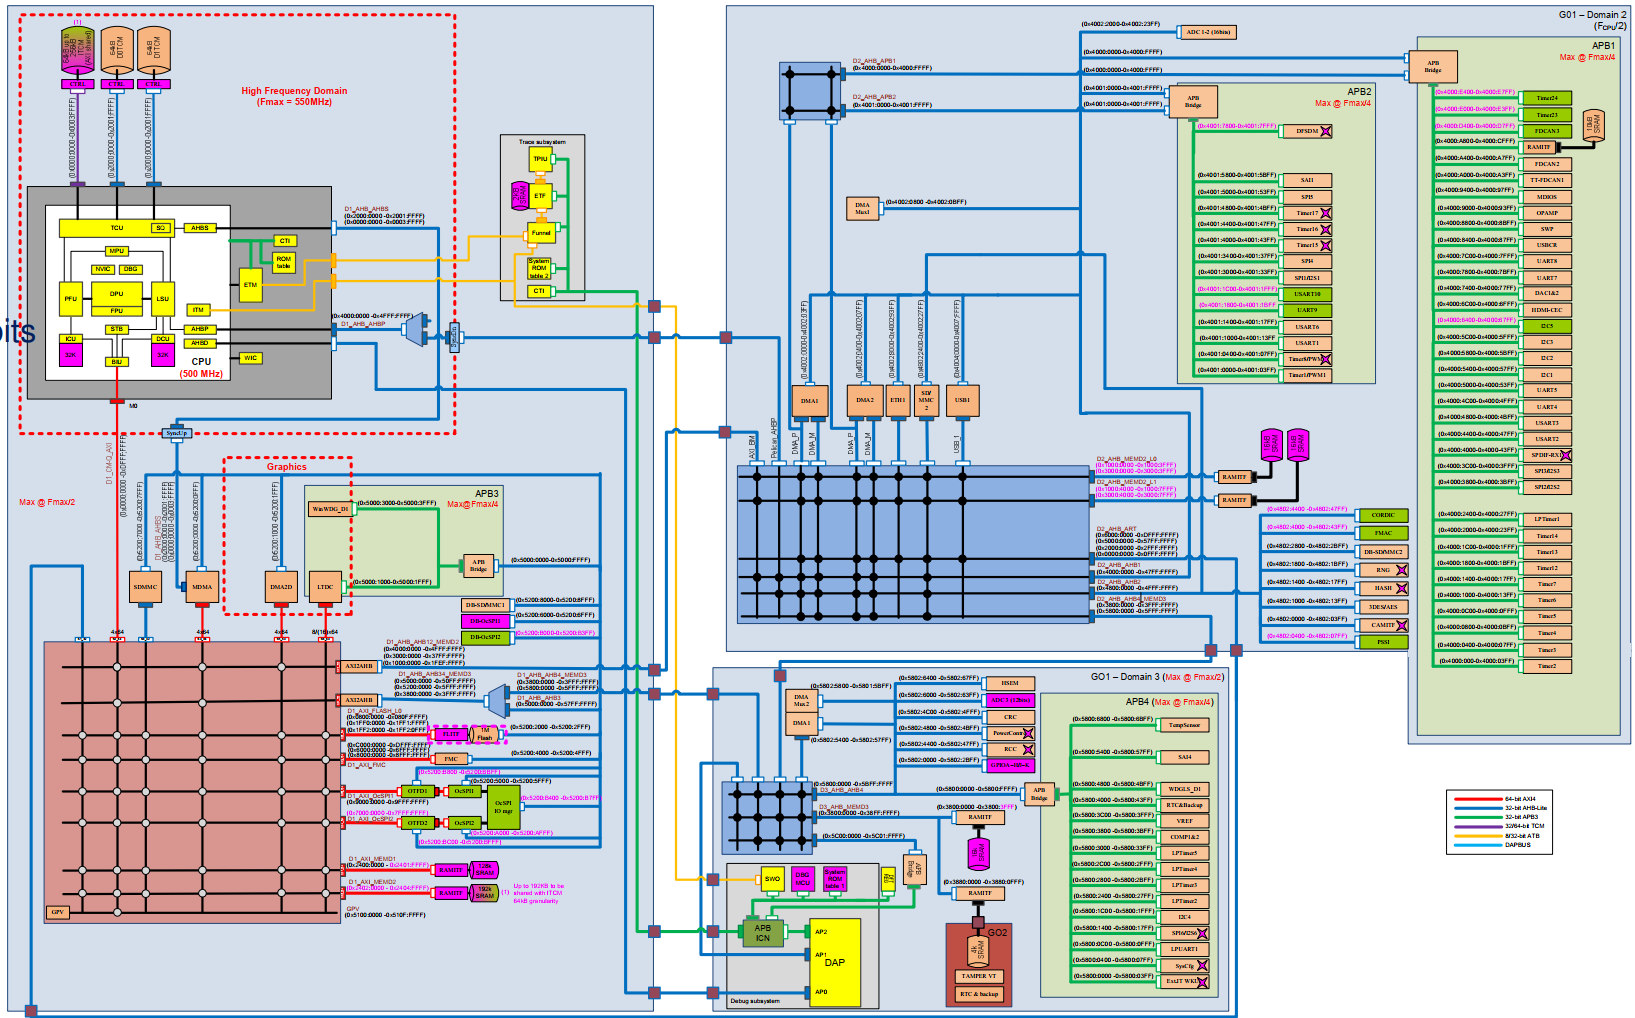1635x1018 pixels.
Task: Click the ITM block in the CPU
Action: [x=198, y=310]
